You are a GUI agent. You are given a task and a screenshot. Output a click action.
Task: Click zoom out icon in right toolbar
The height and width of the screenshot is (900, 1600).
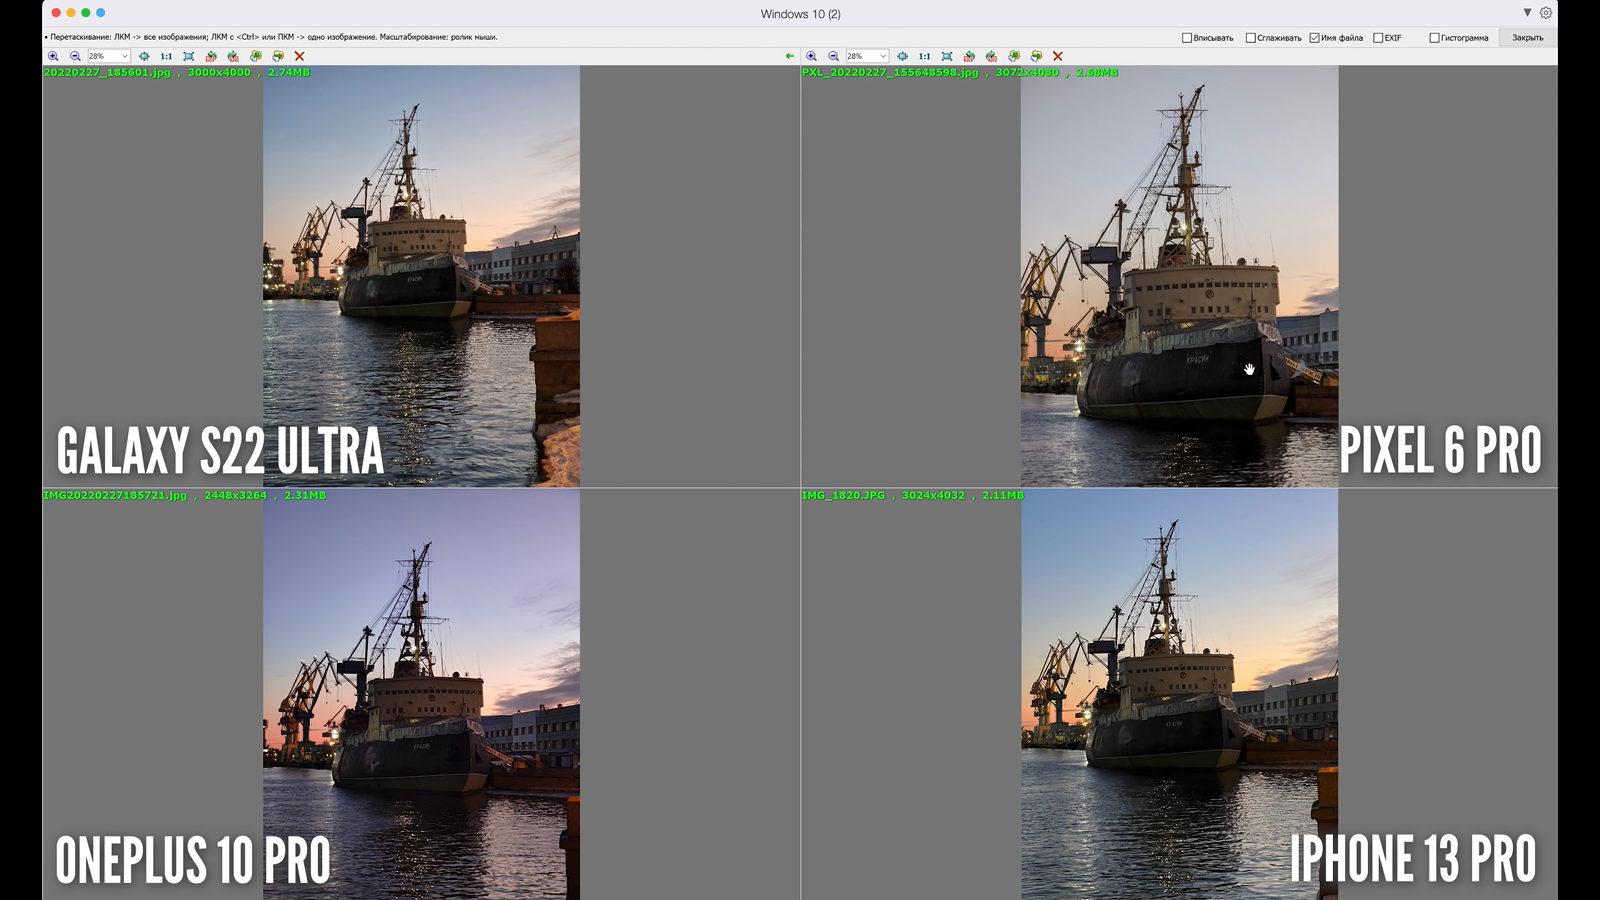[833, 57]
